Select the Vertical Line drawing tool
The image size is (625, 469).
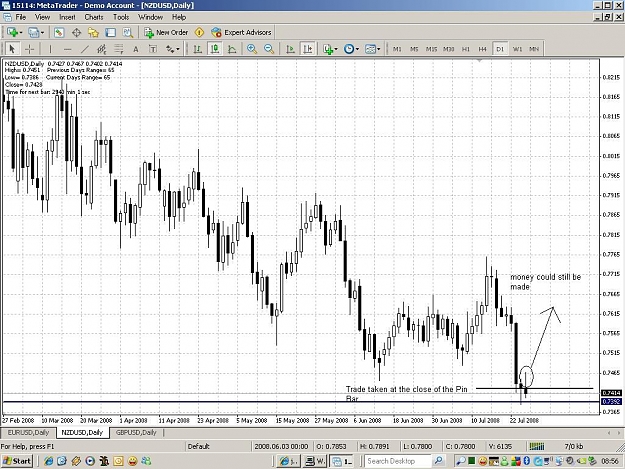(x=50, y=49)
